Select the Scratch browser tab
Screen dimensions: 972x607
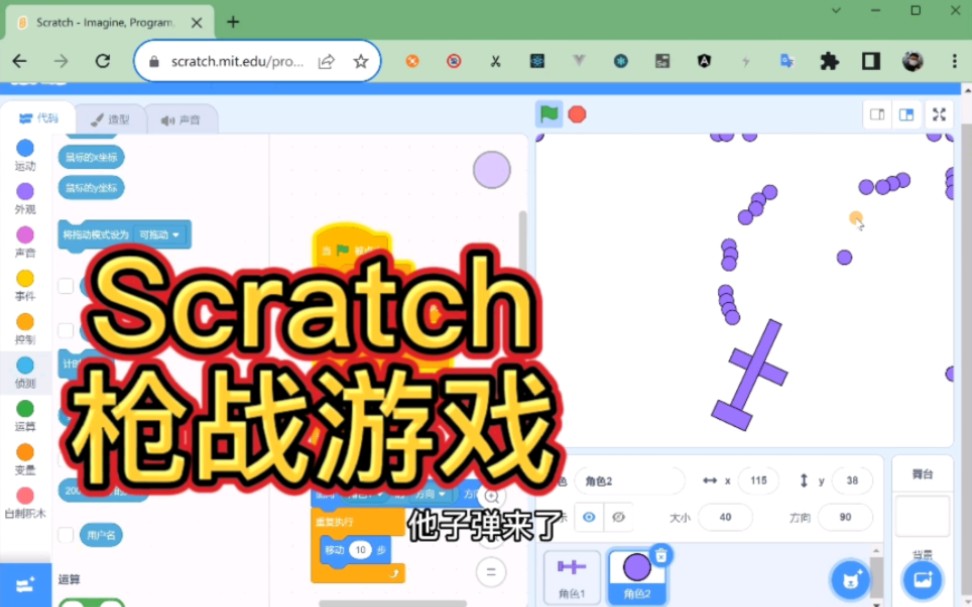[108, 22]
